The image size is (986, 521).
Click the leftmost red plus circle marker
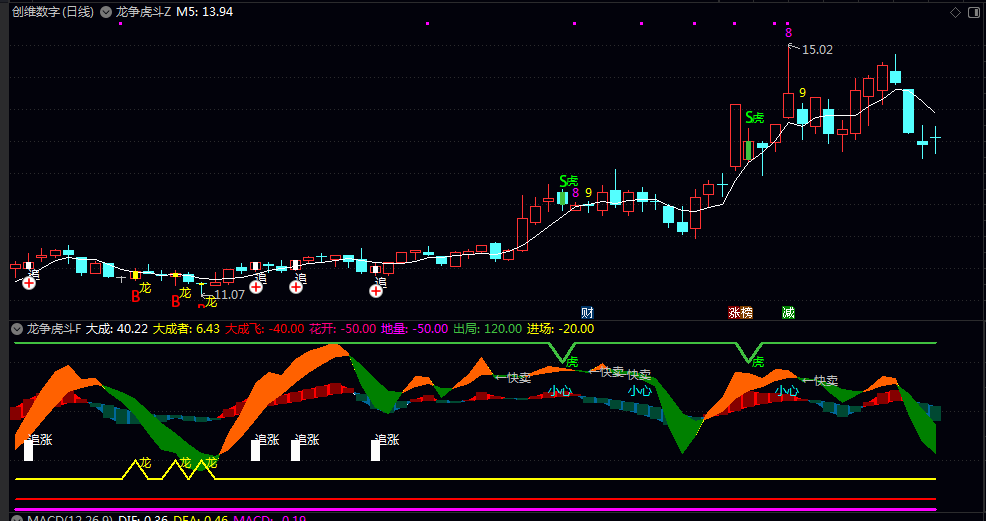[x=29, y=284]
